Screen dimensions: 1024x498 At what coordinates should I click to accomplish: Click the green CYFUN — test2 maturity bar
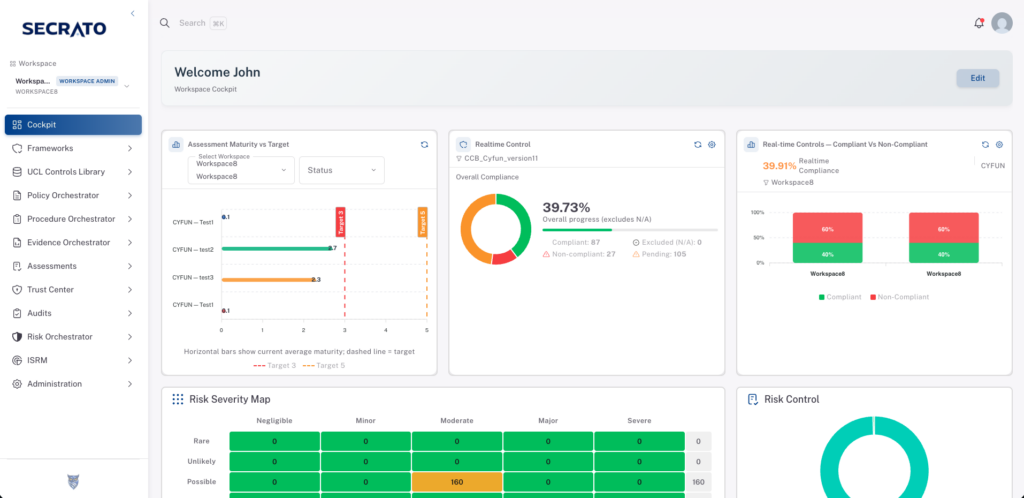click(x=276, y=248)
